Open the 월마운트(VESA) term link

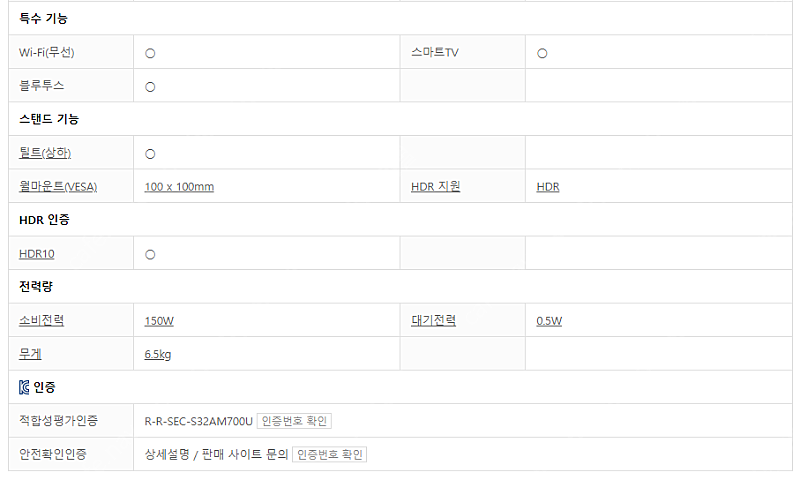[58, 187]
